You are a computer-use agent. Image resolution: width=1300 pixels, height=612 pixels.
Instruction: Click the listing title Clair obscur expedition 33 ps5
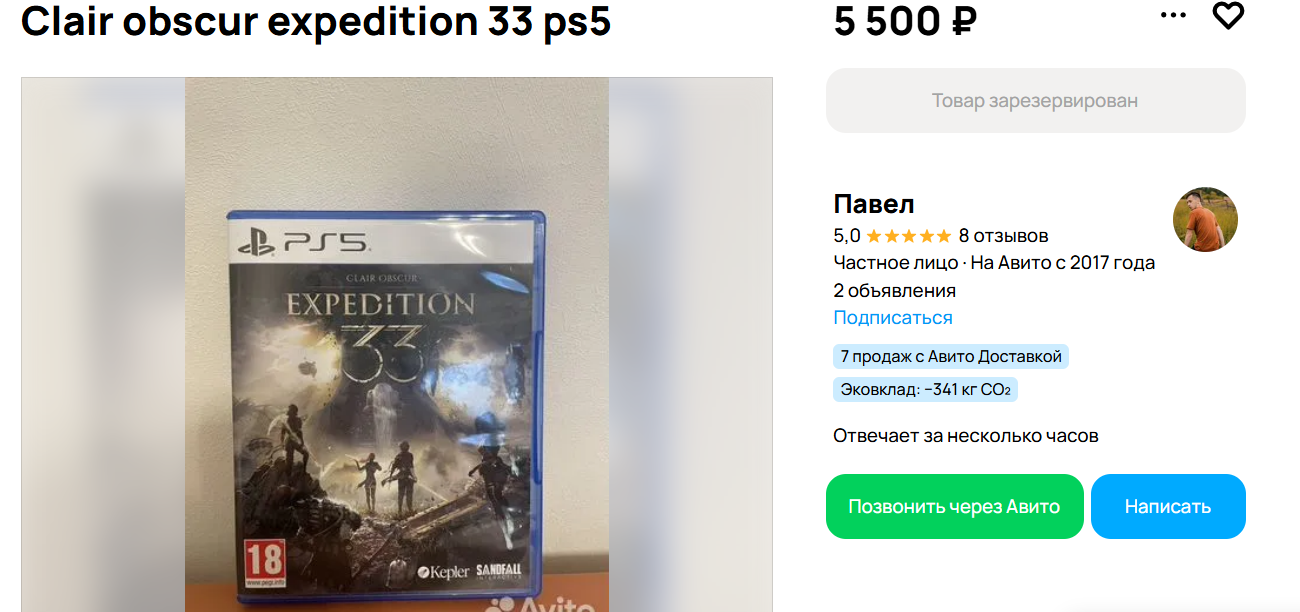click(316, 20)
